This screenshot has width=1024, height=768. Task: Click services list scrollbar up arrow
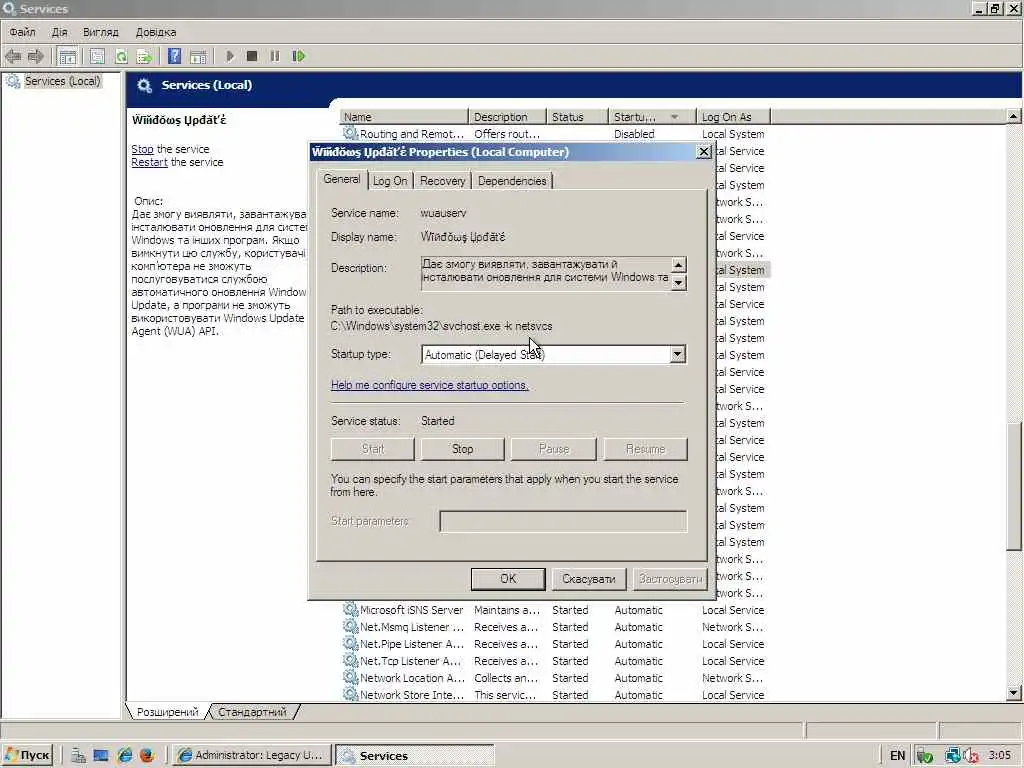(1013, 116)
